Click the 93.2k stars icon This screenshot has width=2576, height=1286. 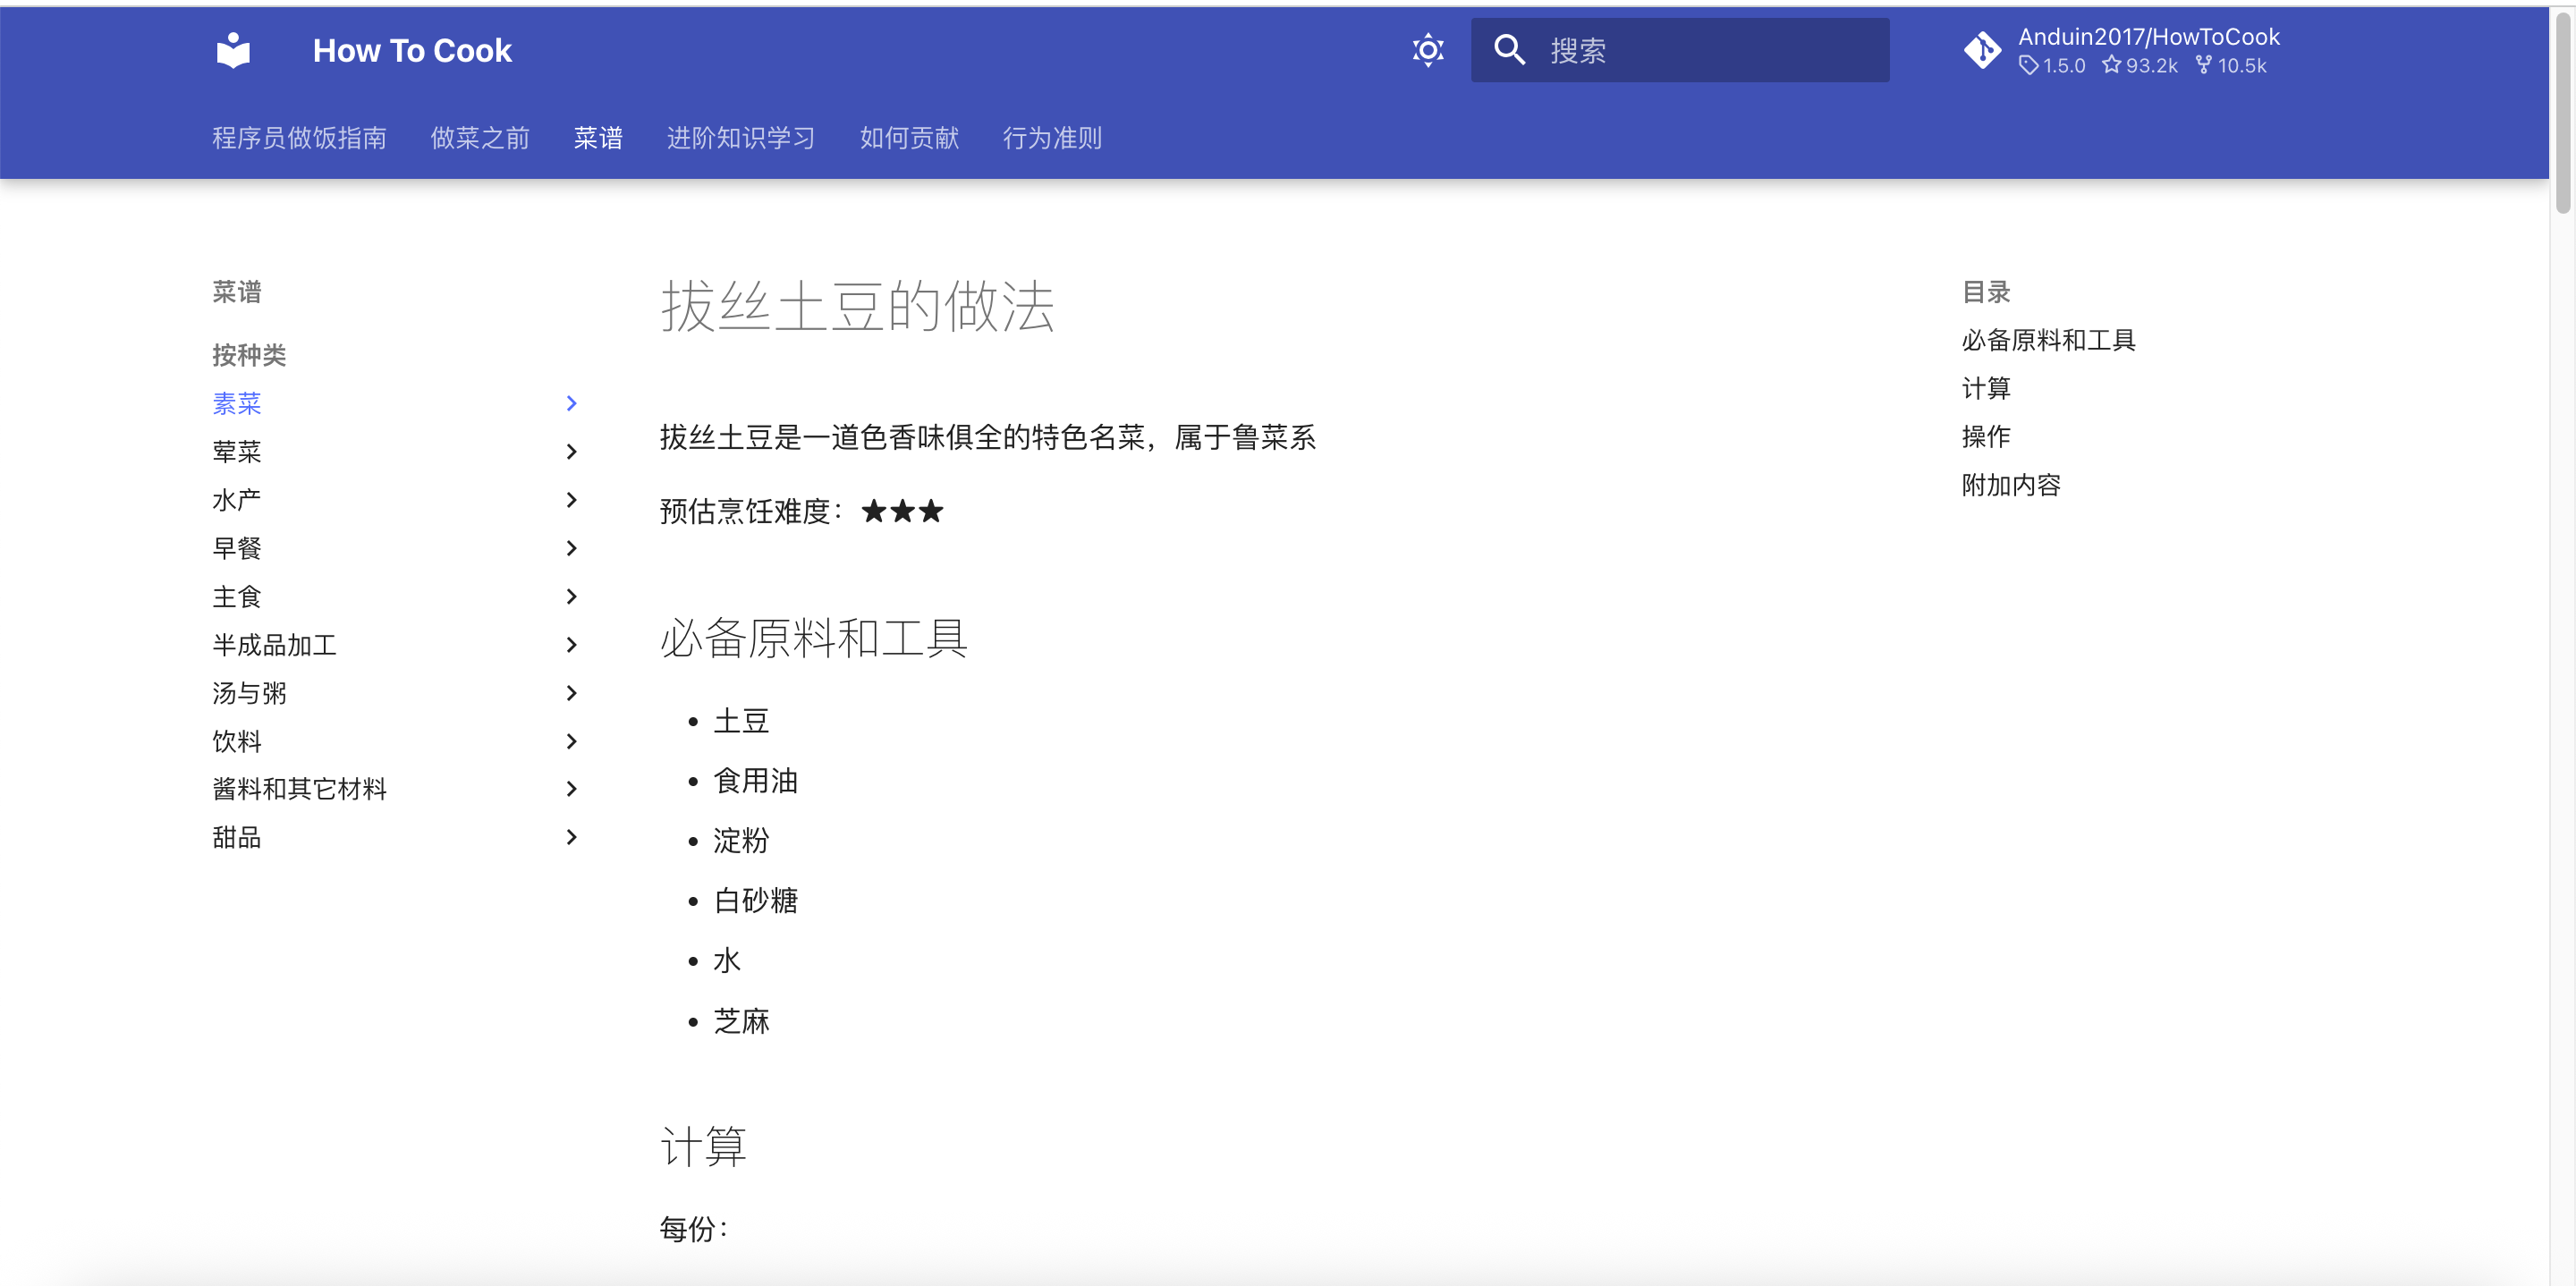(2111, 66)
